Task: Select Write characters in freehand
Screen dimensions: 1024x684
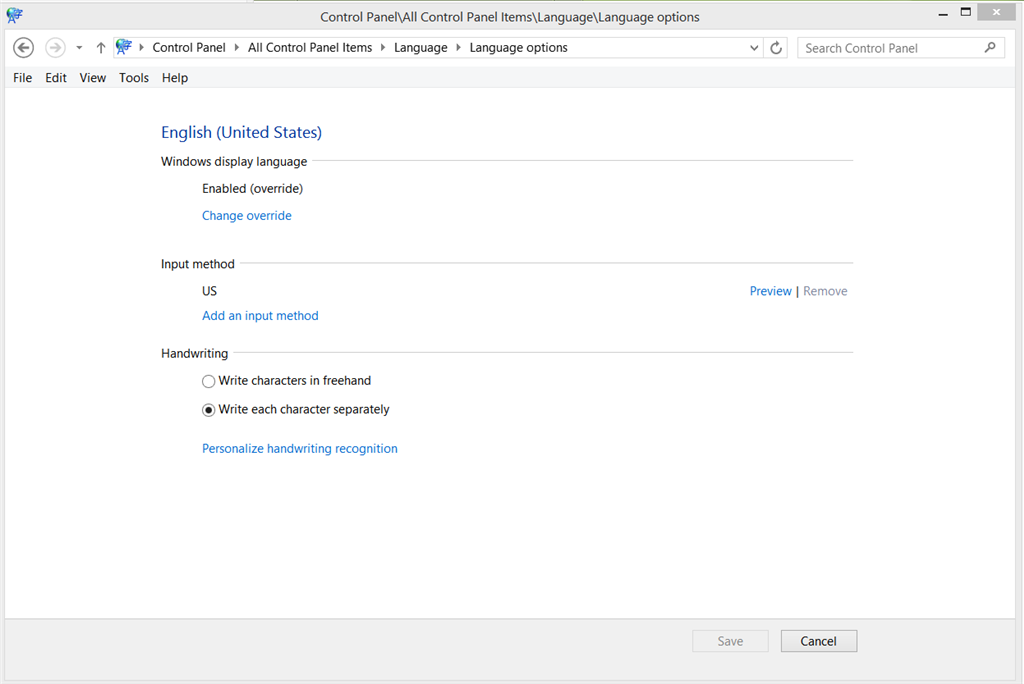Action: tap(208, 381)
